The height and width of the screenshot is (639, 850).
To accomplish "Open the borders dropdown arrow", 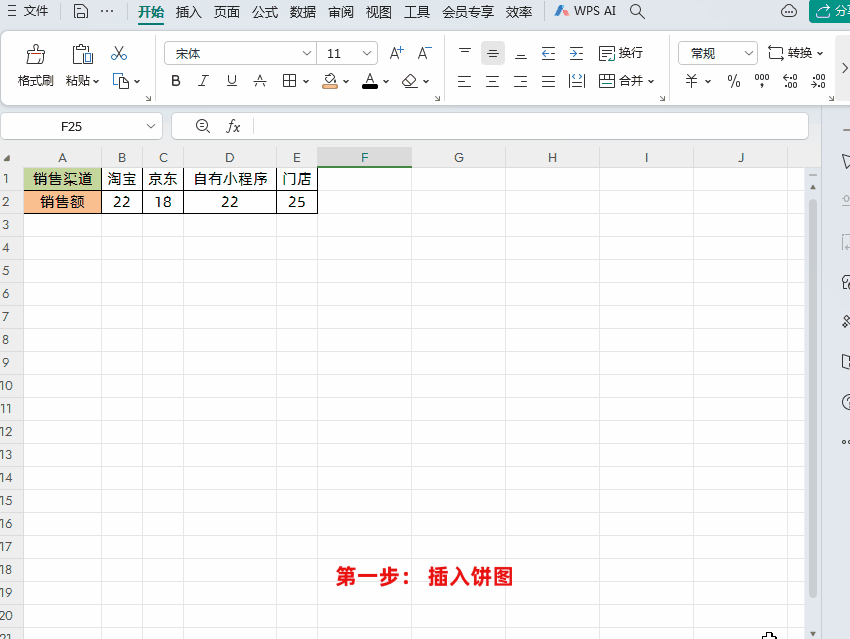I will (306, 81).
